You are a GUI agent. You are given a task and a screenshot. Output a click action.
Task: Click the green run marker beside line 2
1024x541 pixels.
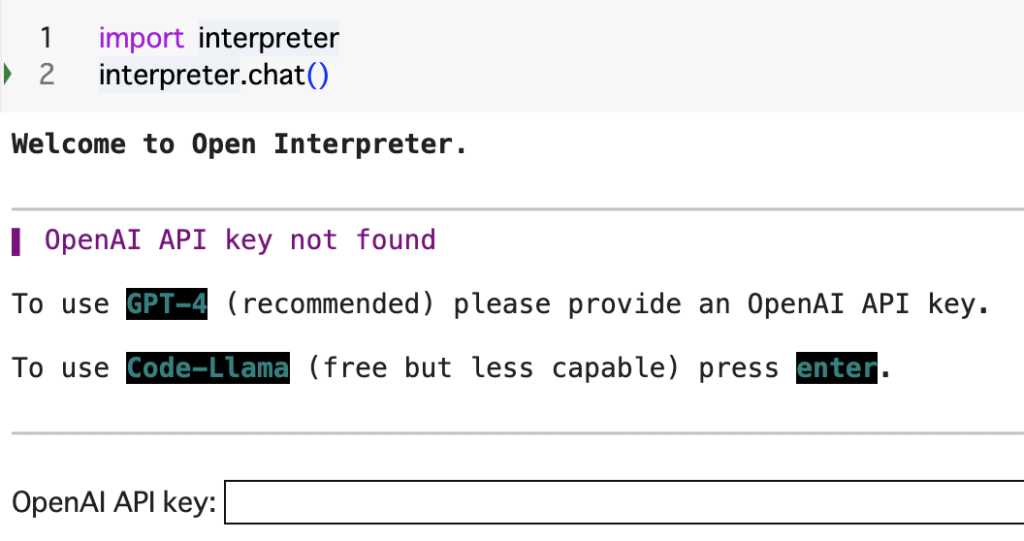pyautogui.click(x=7, y=74)
